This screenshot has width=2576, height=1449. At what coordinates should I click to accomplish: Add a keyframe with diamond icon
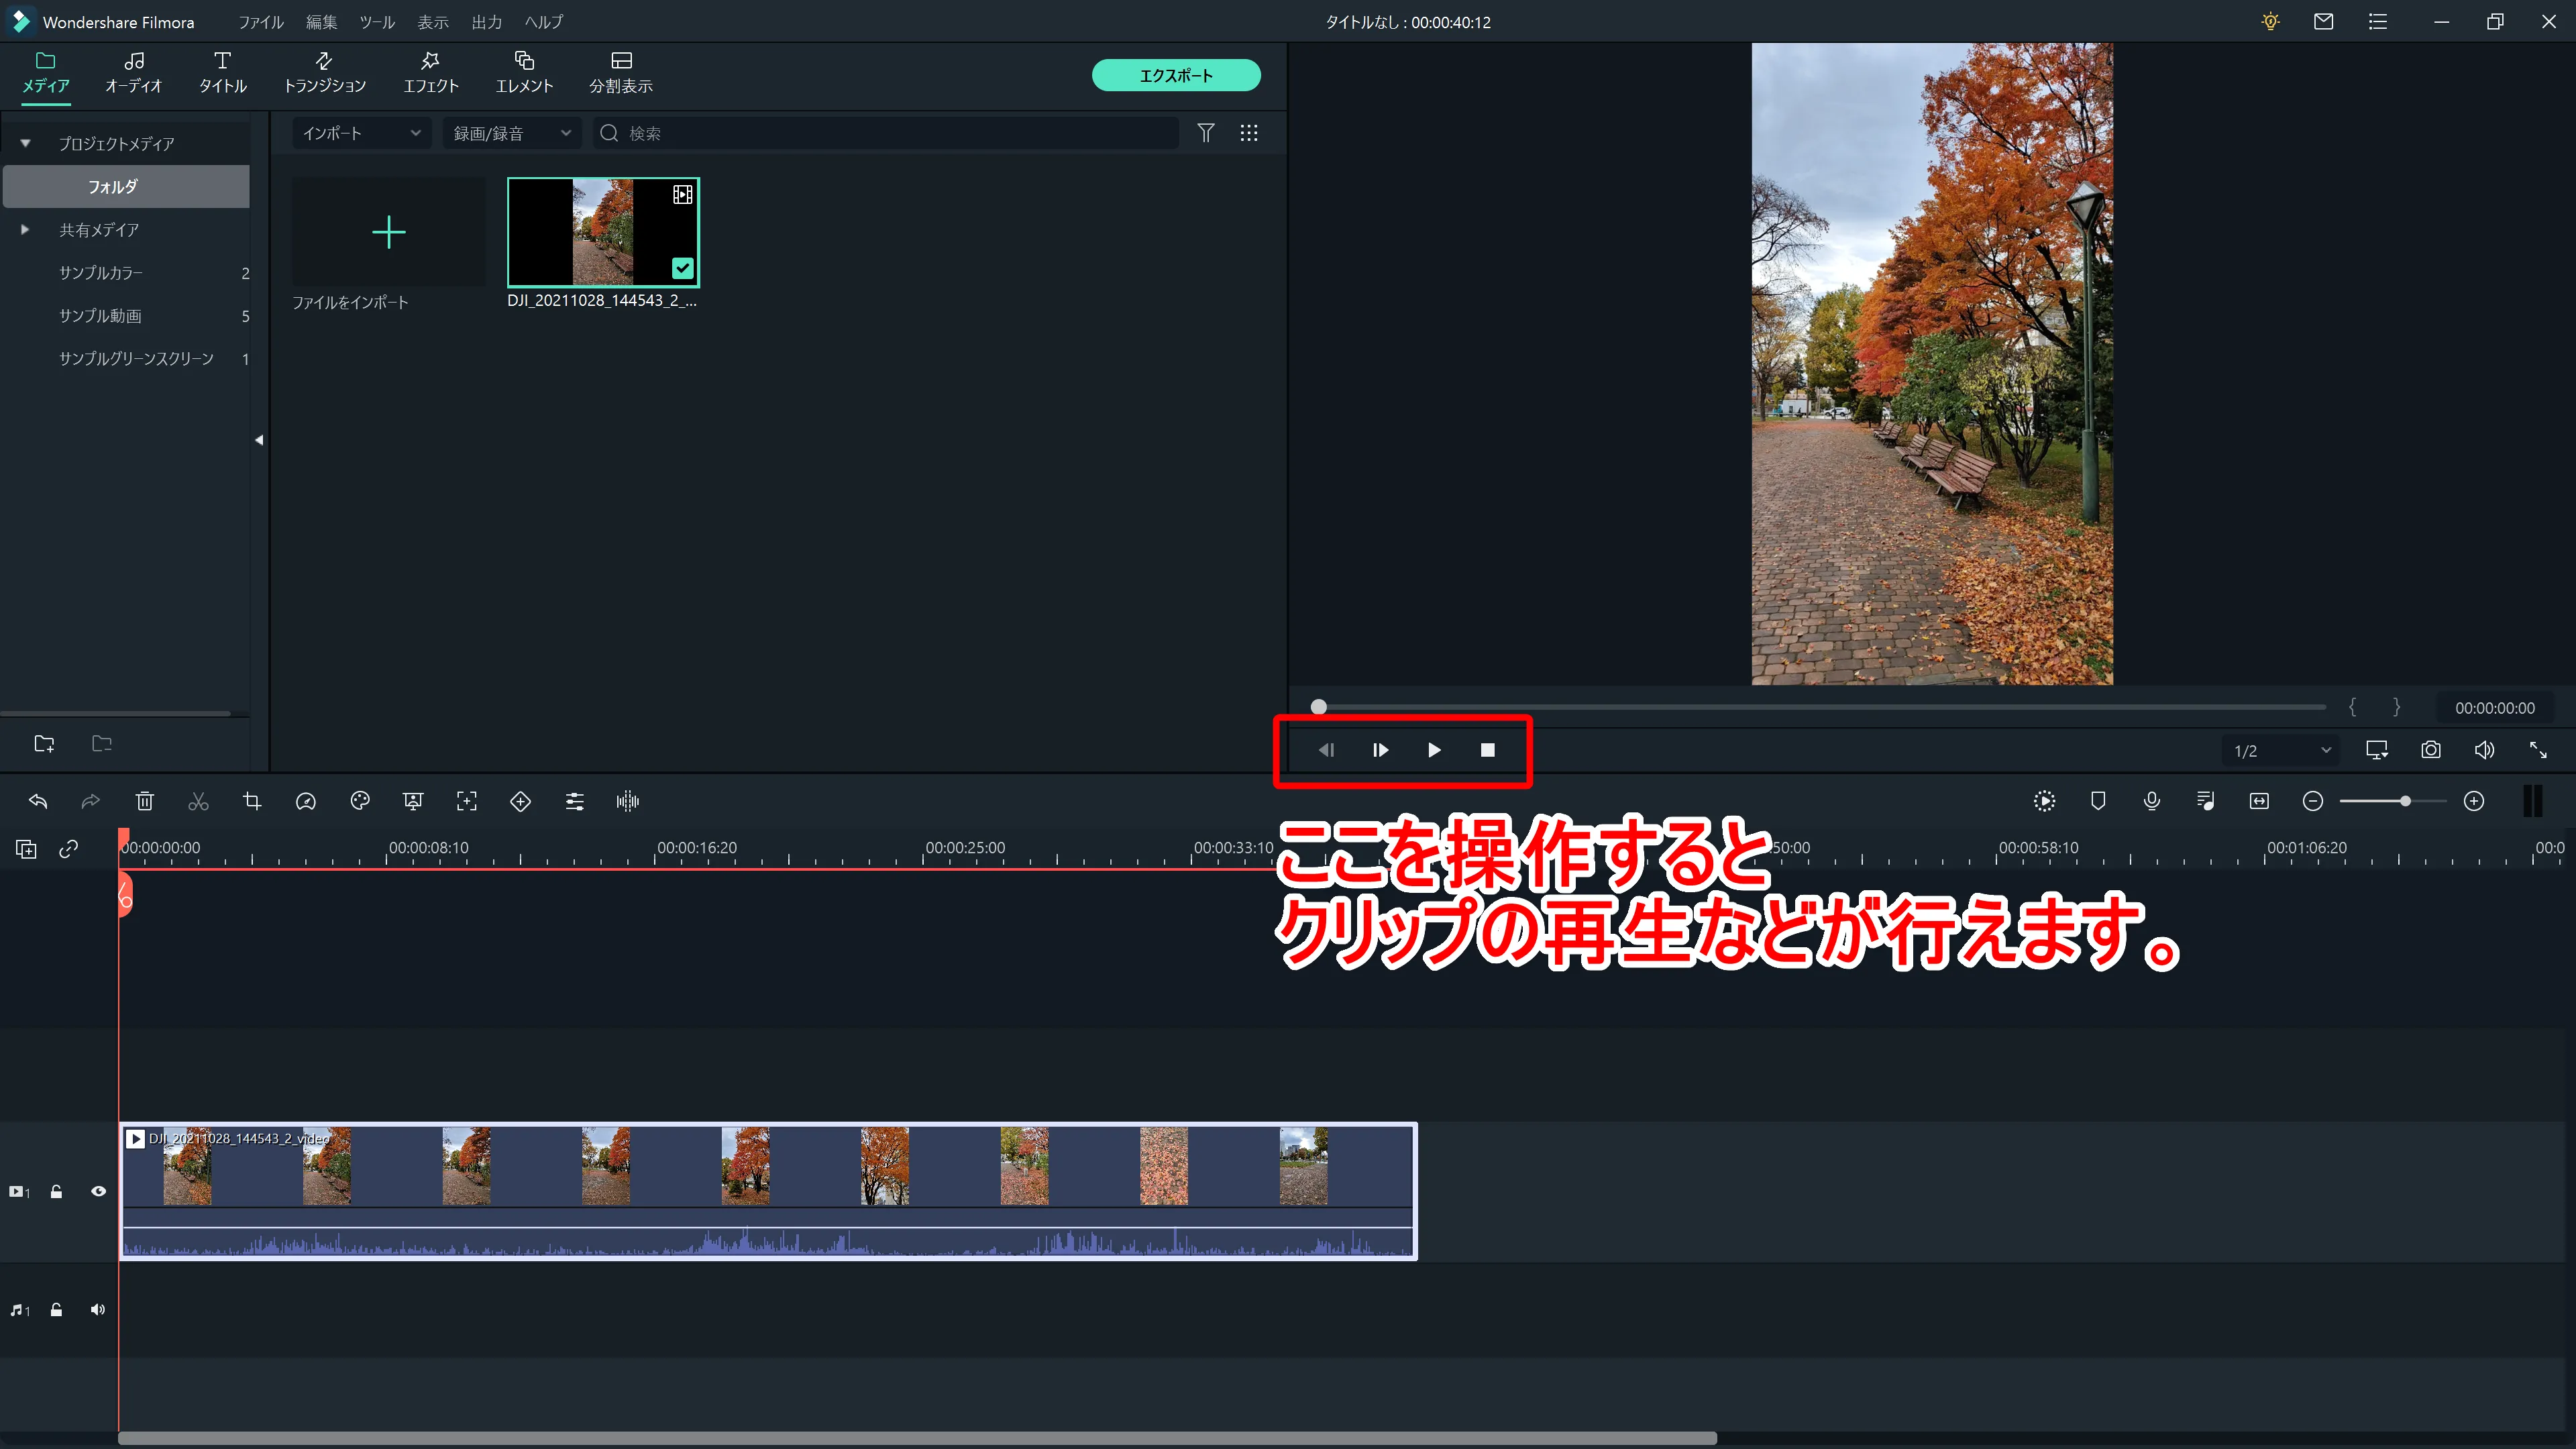(520, 801)
